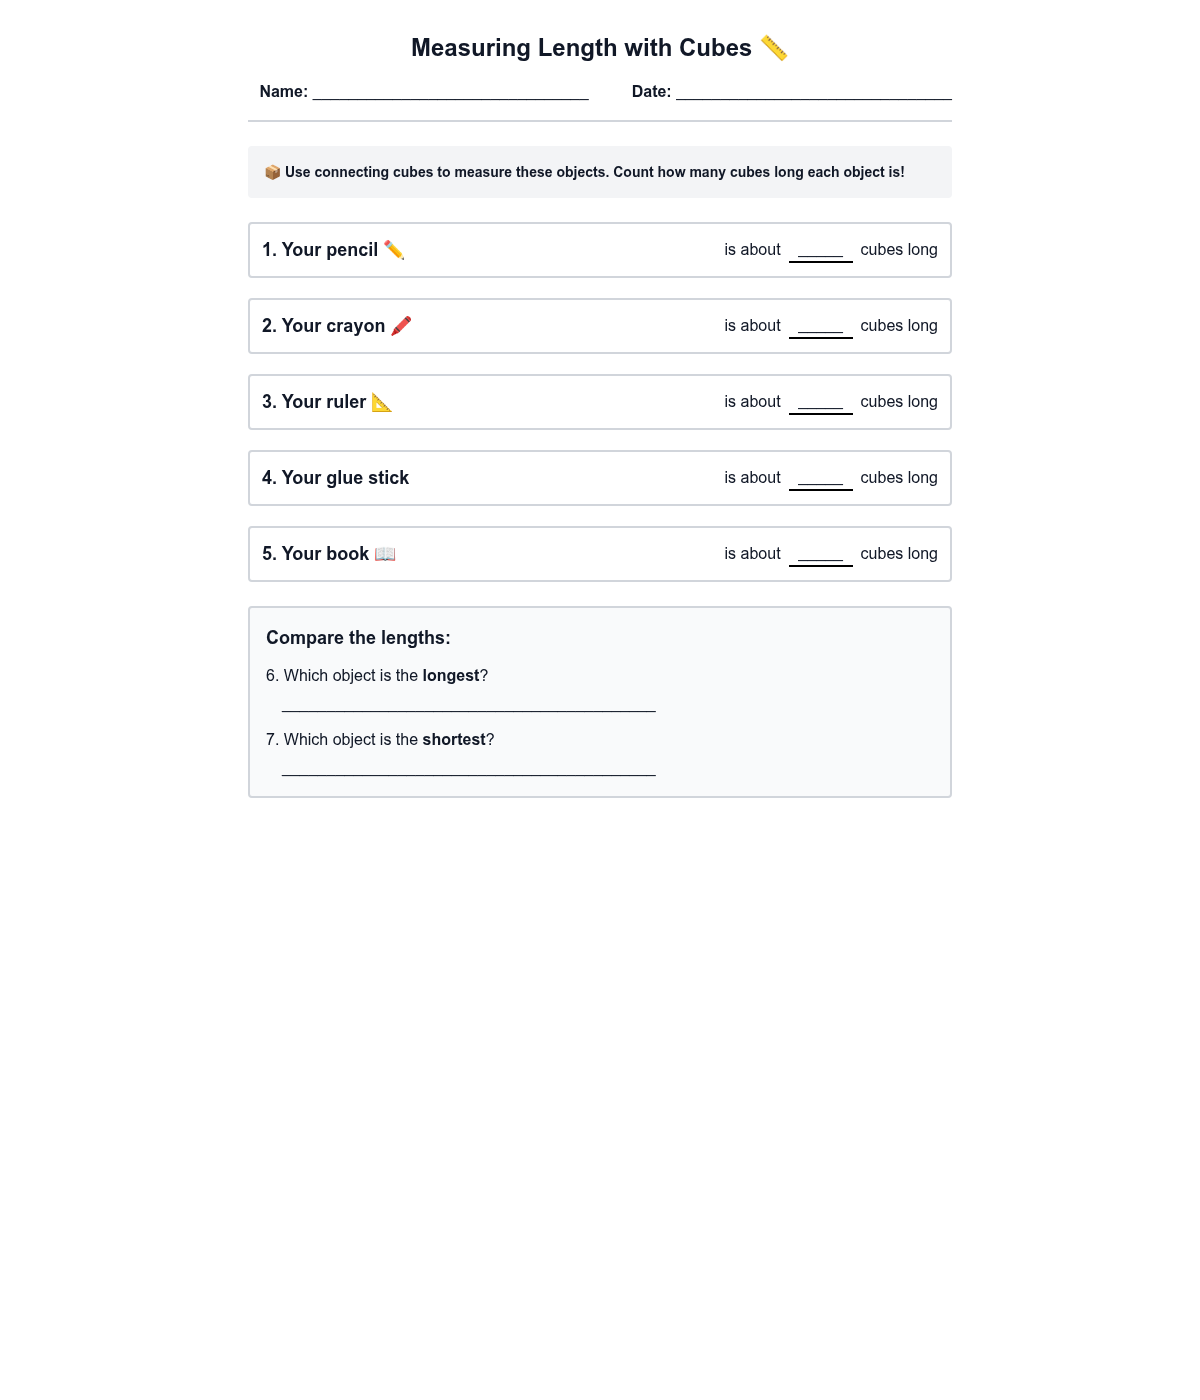Click the glue stick cubes answer blank
The height and width of the screenshot is (1400, 1200).
point(820,479)
